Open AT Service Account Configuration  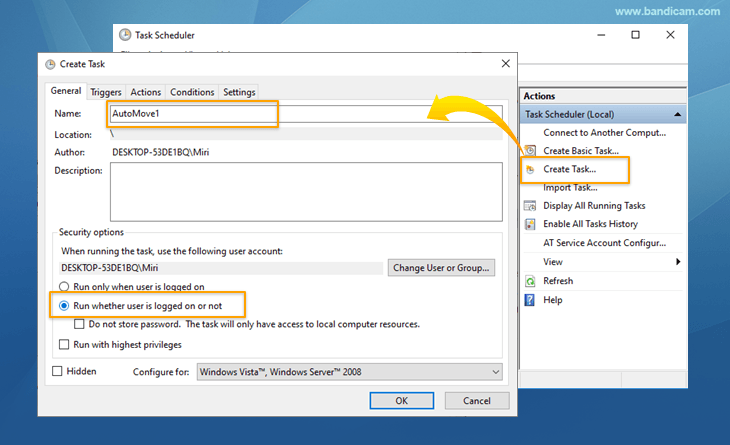point(604,243)
